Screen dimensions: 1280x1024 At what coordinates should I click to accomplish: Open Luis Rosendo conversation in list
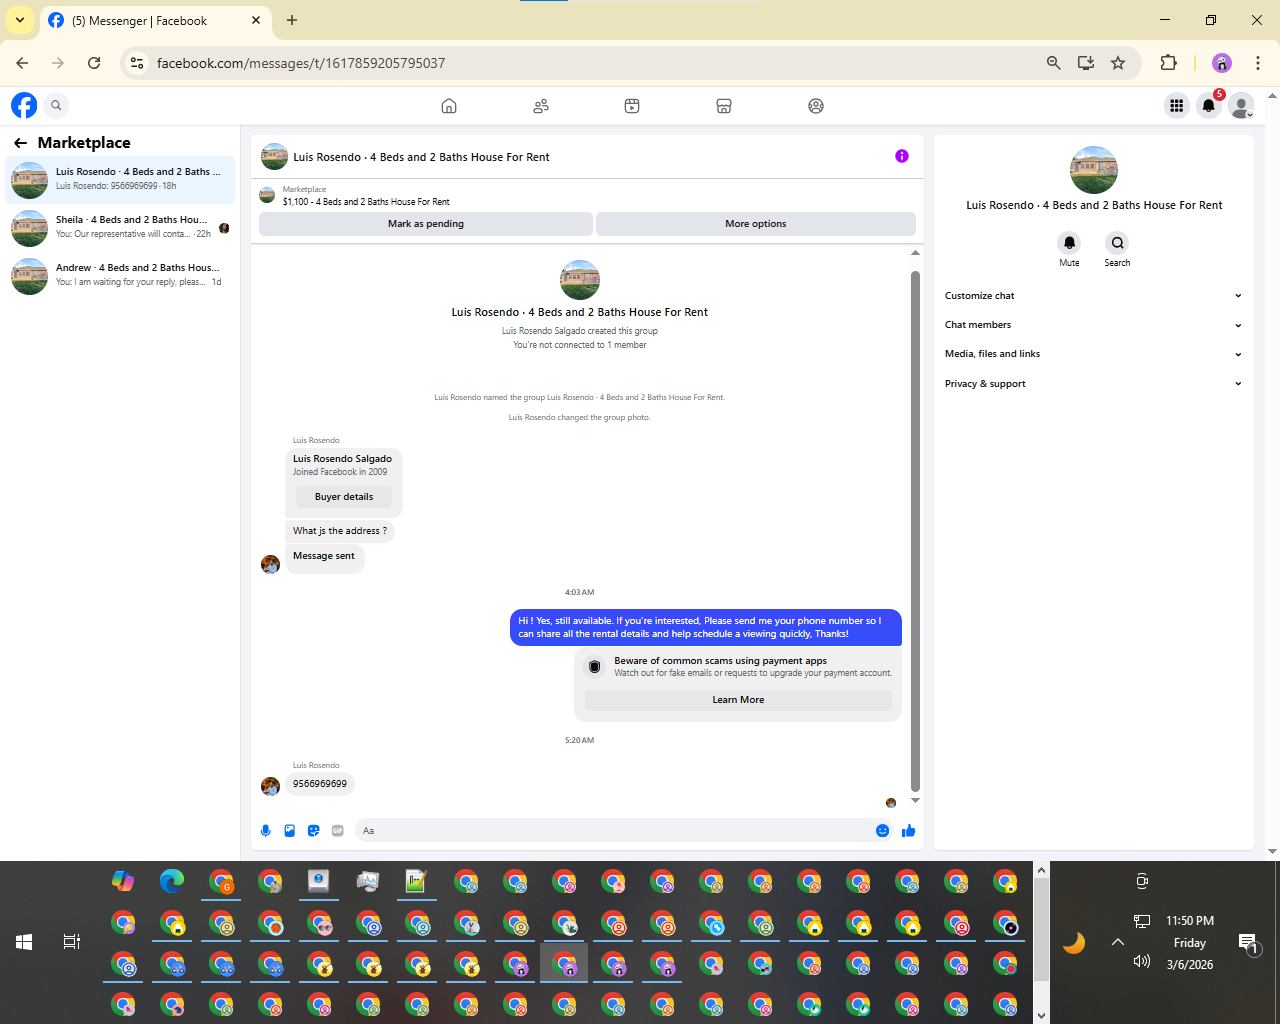click(120, 179)
